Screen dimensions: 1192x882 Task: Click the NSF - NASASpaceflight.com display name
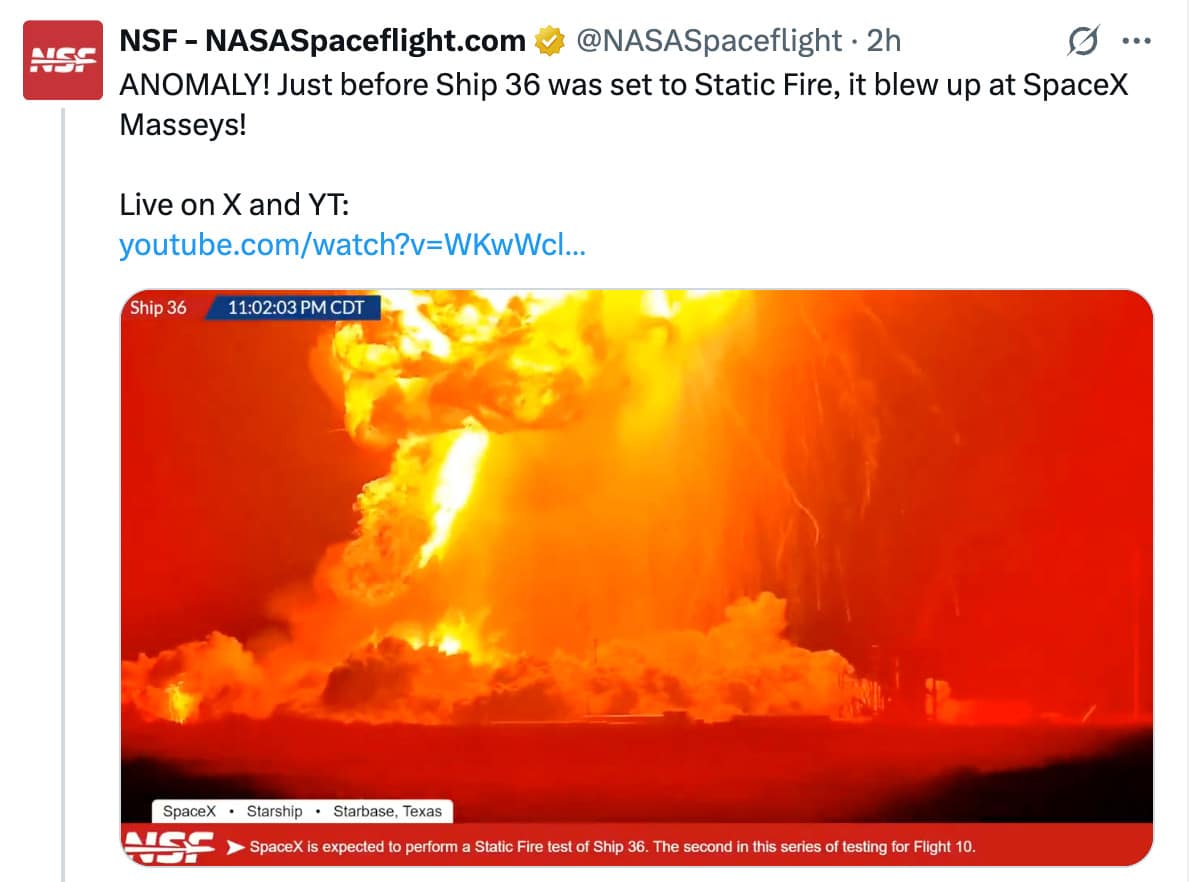pyautogui.click(x=322, y=40)
